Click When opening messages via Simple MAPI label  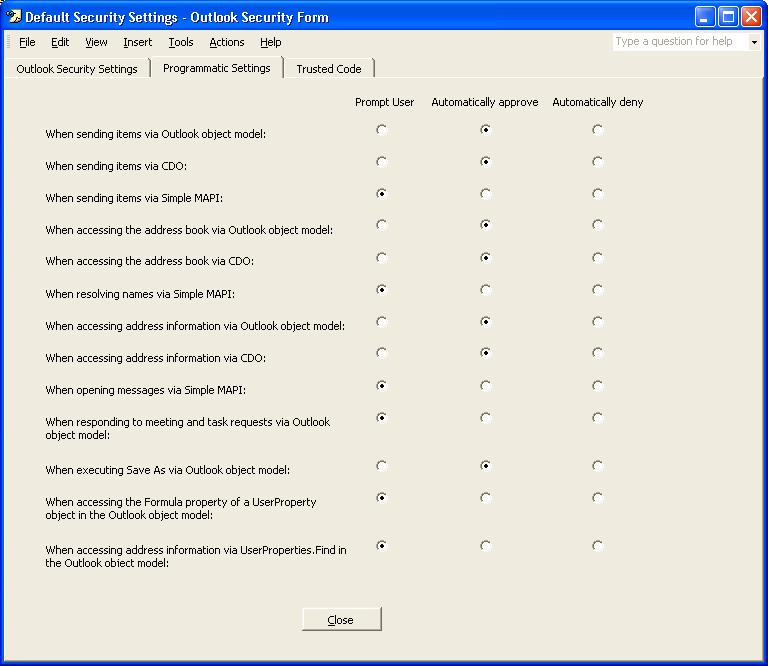click(145, 390)
